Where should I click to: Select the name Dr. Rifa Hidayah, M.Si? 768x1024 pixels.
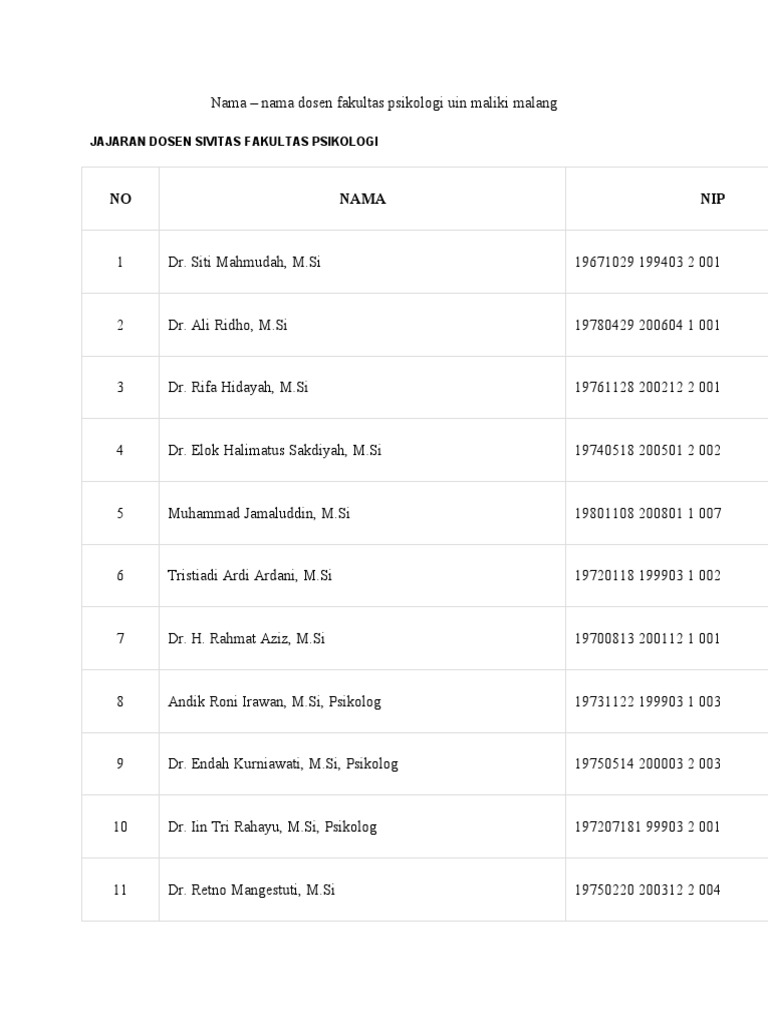238,388
